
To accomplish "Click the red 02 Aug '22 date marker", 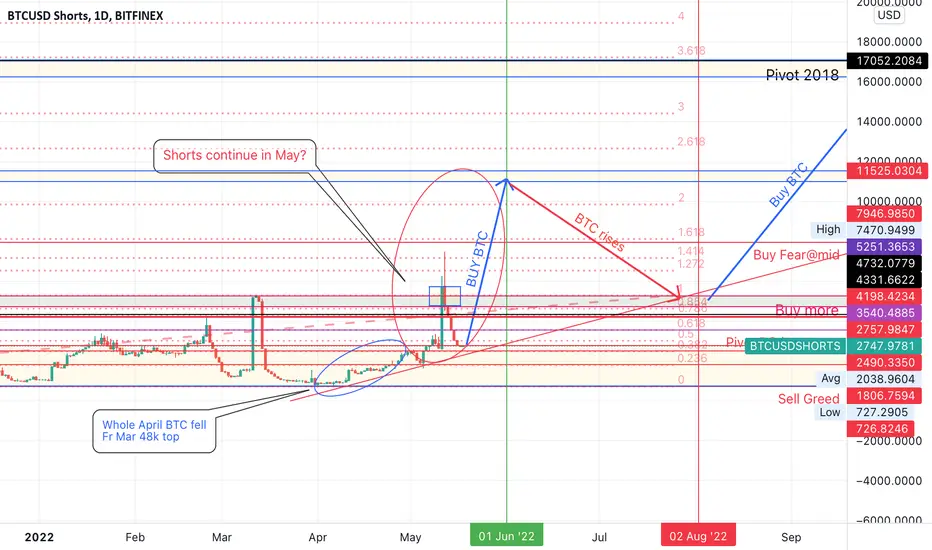I will pyautogui.click(x=698, y=536).
